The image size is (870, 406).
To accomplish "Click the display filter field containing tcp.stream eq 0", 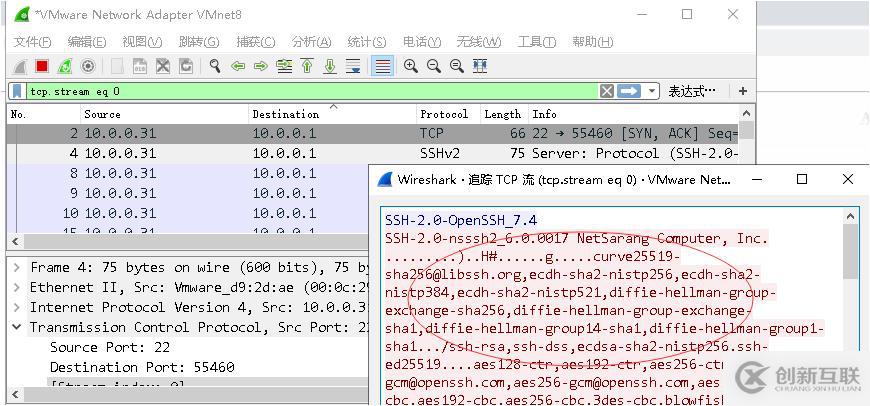I will point(311,91).
